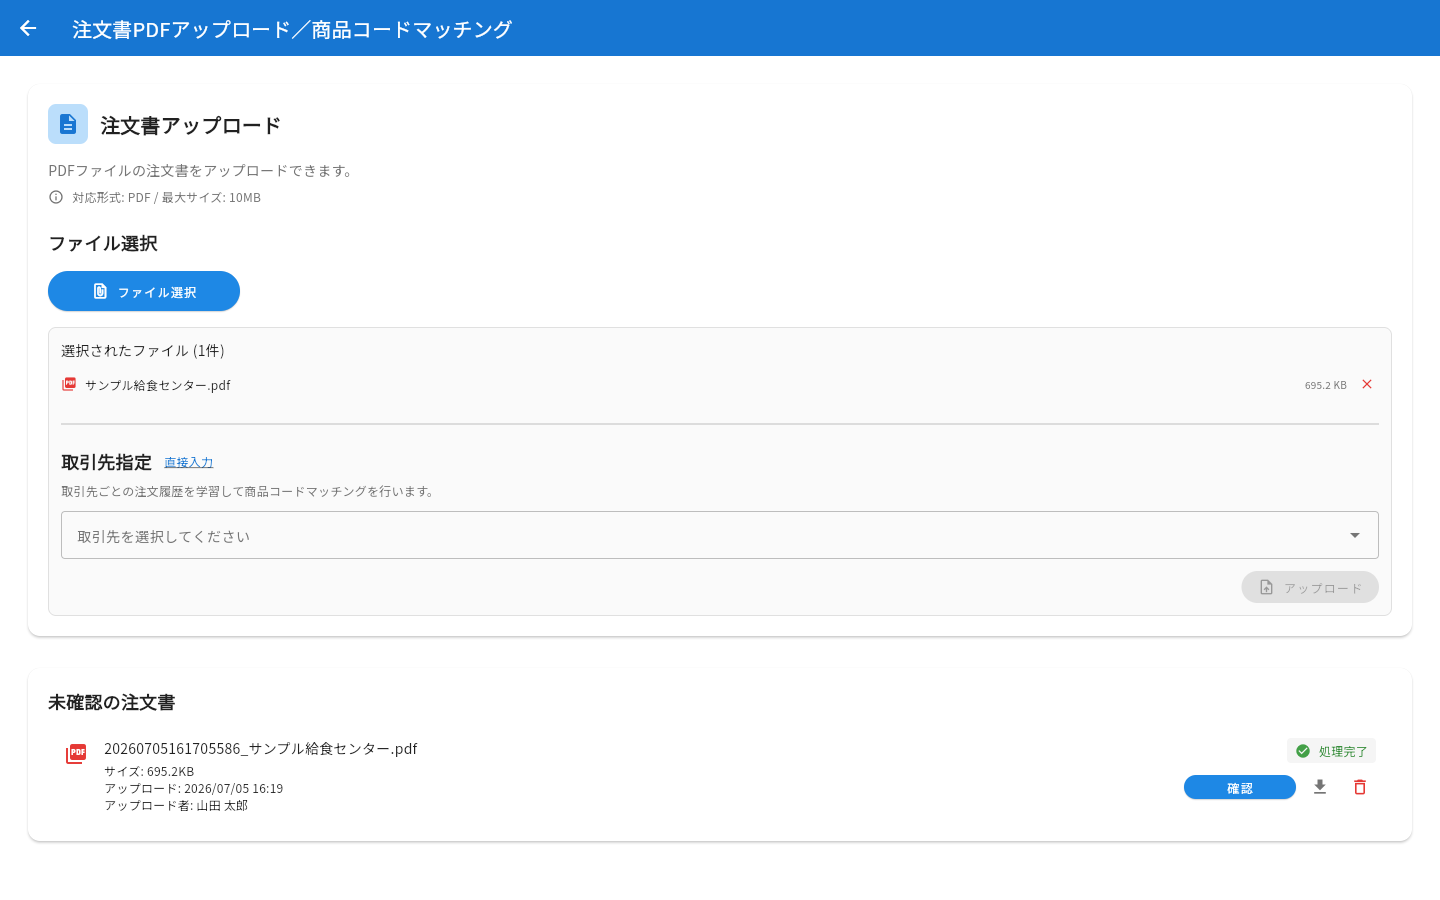1440x900 pixels.
Task: Click the disabled アップロード button
Action: click(1310, 587)
